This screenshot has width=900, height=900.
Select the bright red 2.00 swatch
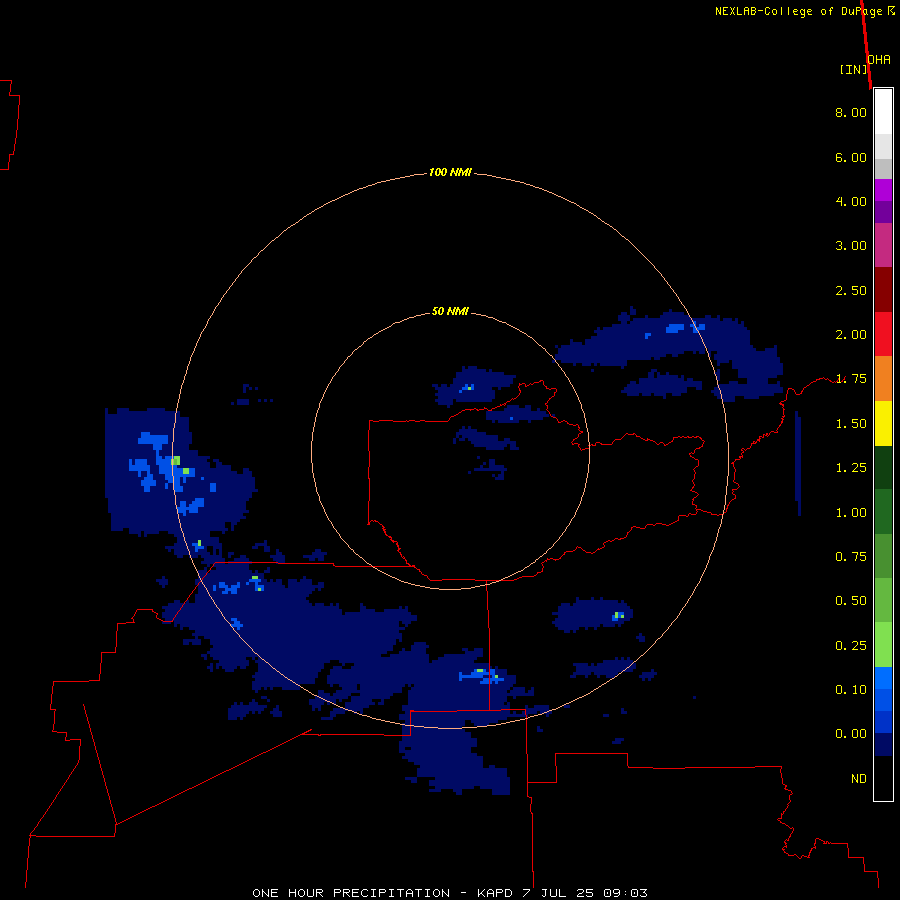883,334
